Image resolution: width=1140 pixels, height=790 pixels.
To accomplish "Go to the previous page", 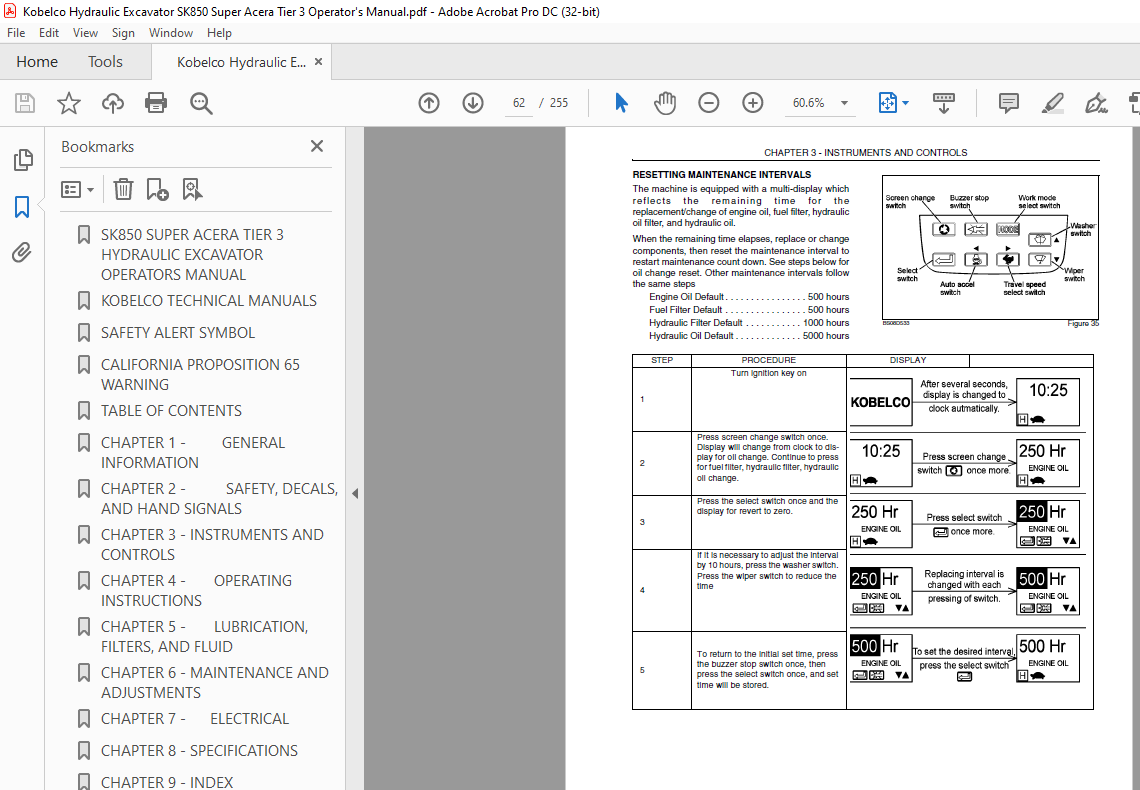I will tap(429, 103).
